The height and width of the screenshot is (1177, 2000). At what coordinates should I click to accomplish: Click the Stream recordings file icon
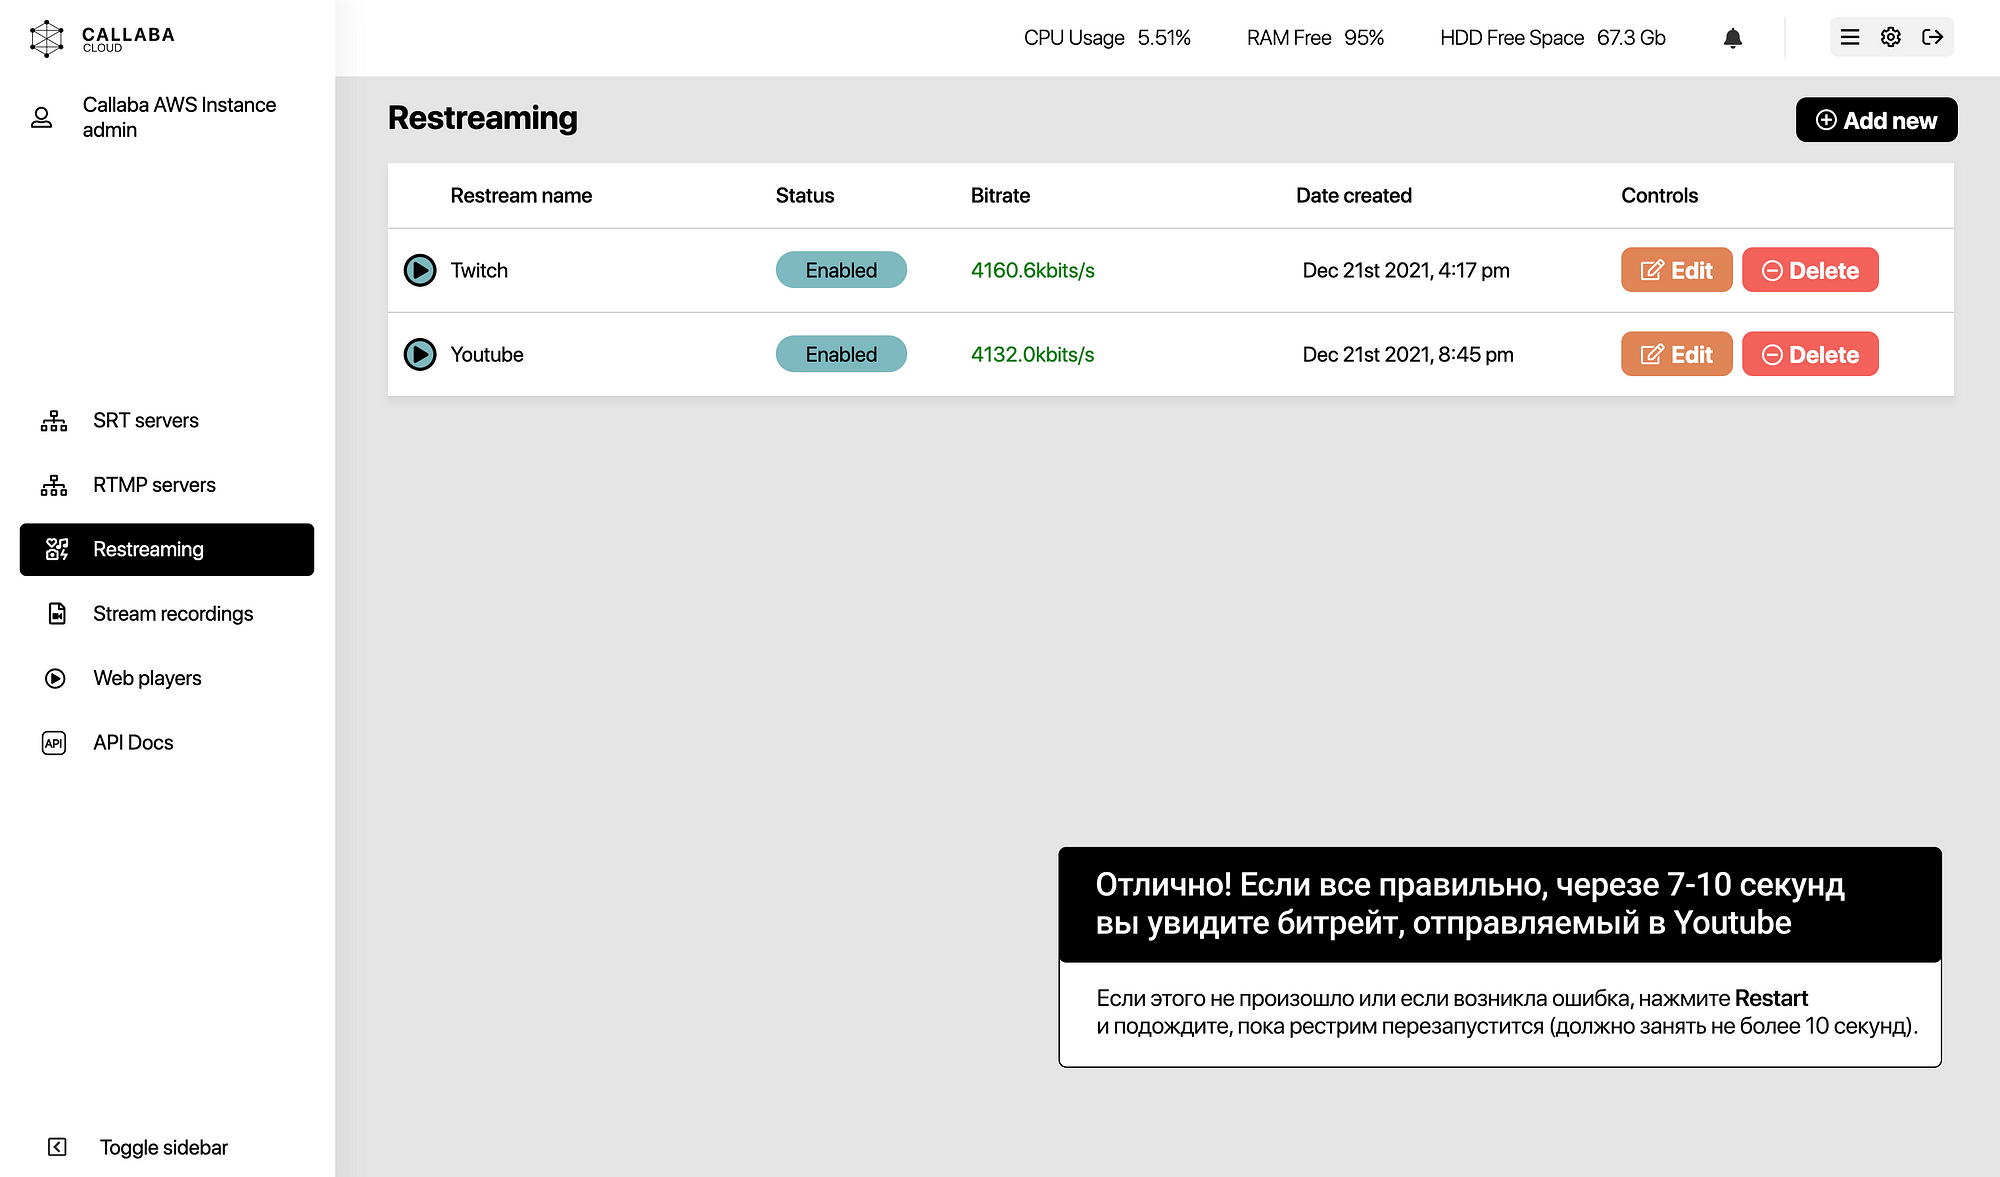point(57,614)
